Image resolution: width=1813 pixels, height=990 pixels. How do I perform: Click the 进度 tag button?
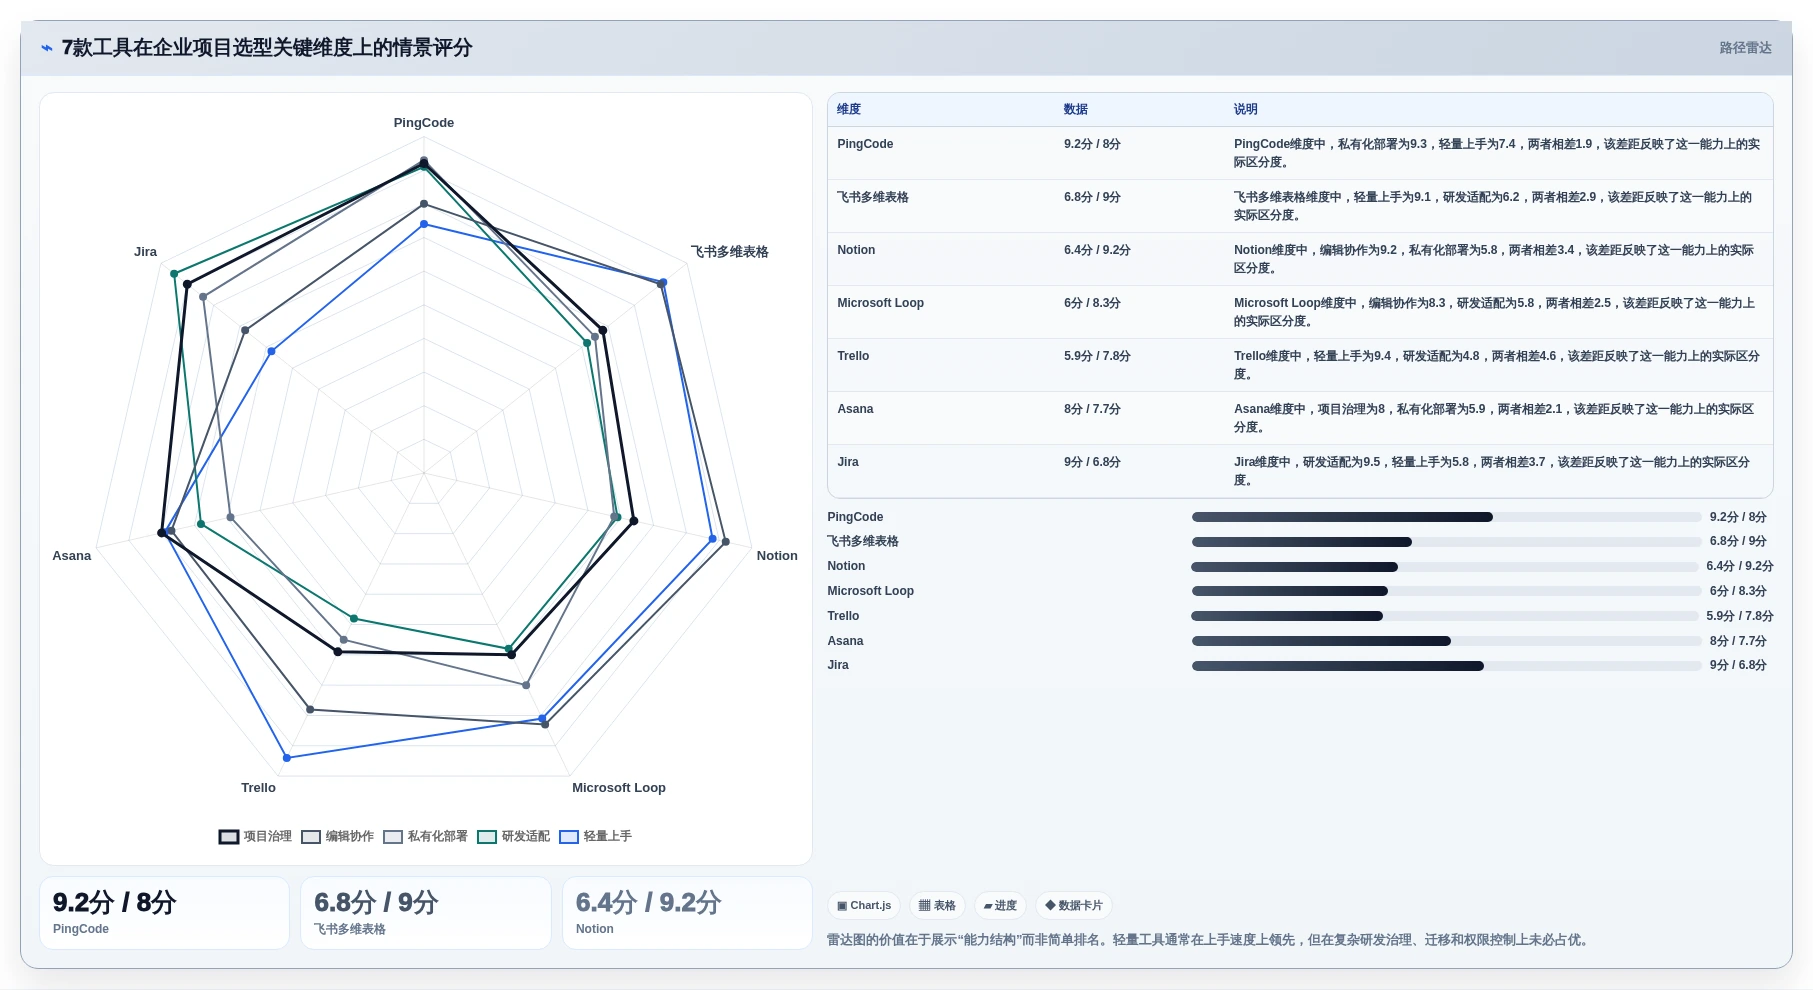pyautogui.click(x=1000, y=906)
